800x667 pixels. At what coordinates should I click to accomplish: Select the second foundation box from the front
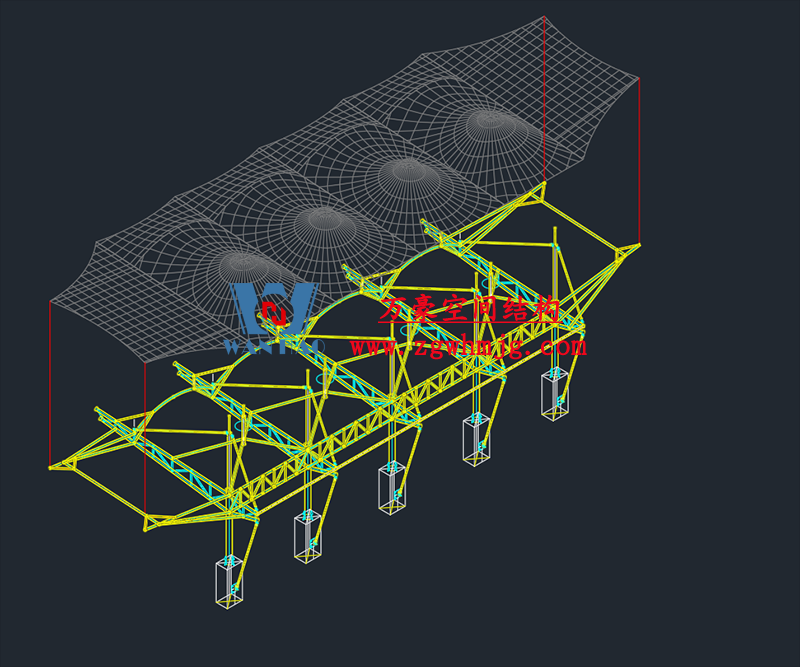(307, 535)
